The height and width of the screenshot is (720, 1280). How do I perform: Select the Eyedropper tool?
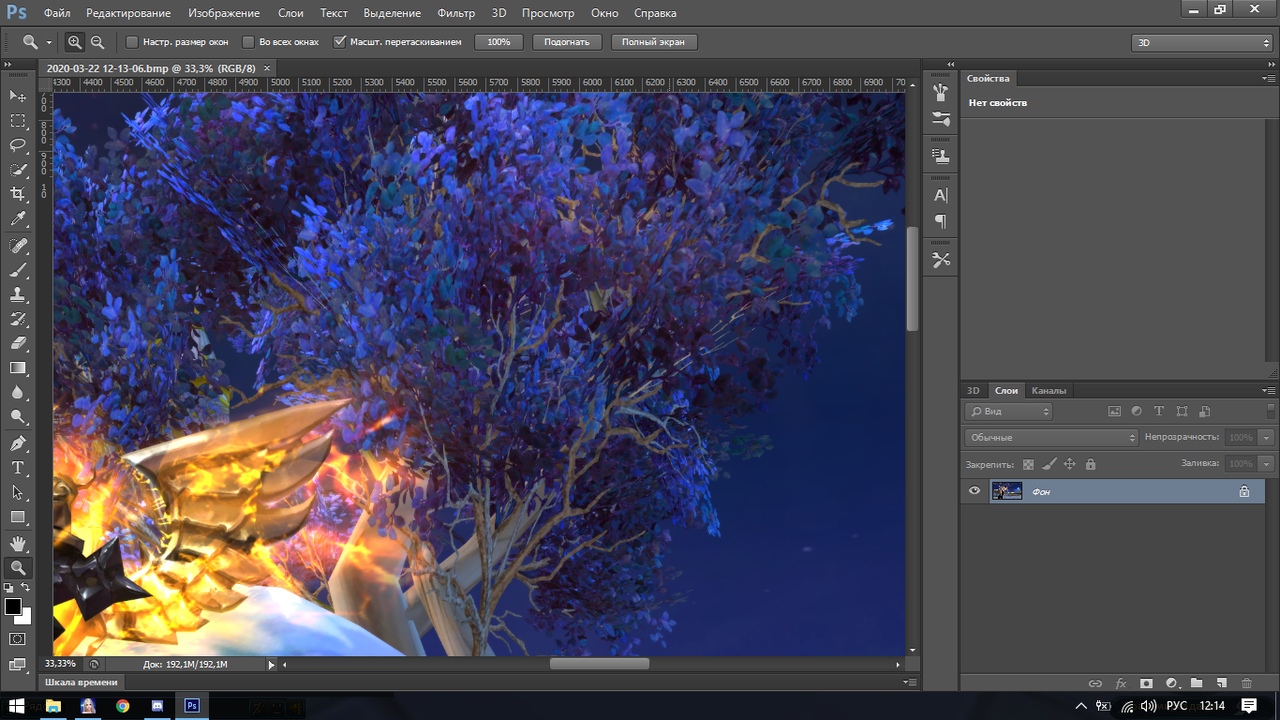pyautogui.click(x=18, y=219)
